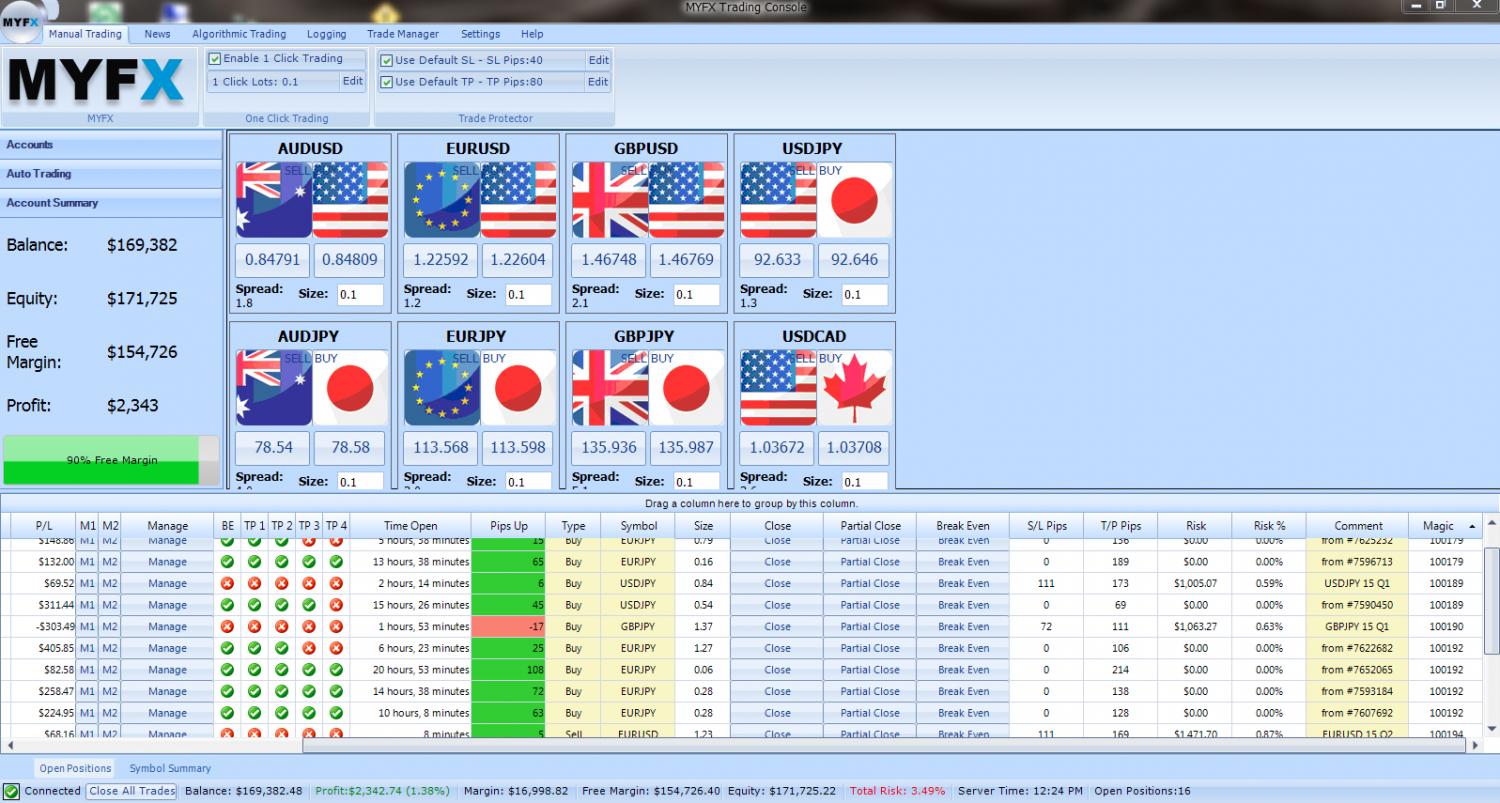Click the US flag Sell icon on USDJPY
This screenshot has width=1500, height=803.
tap(778, 200)
